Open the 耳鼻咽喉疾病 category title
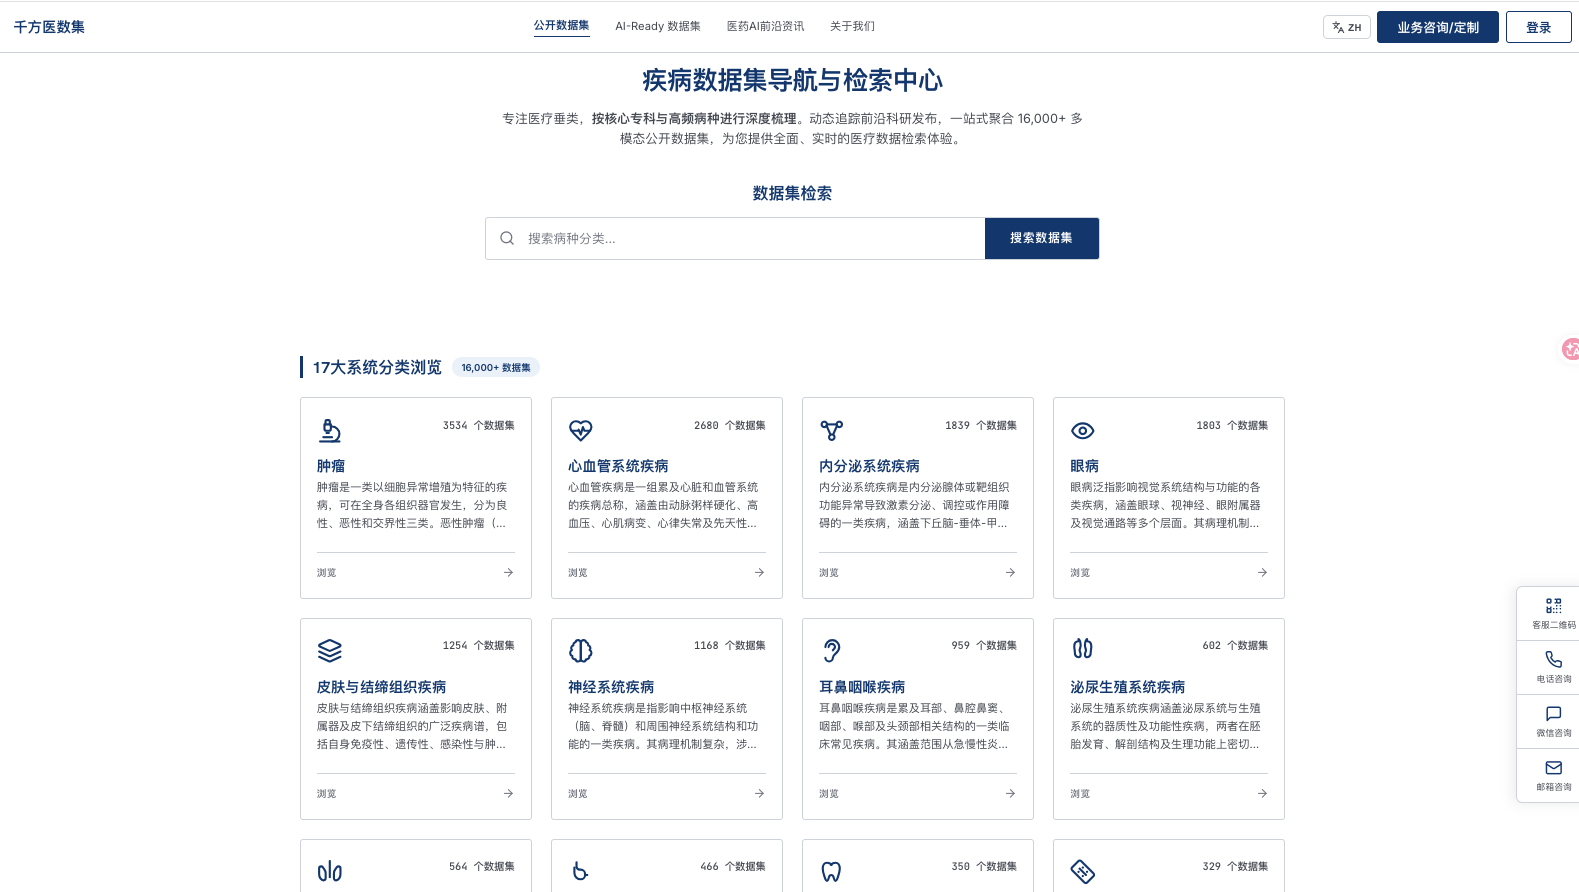Image resolution: width=1579 pixels, height=892 pixels. (x=862, y=687)
